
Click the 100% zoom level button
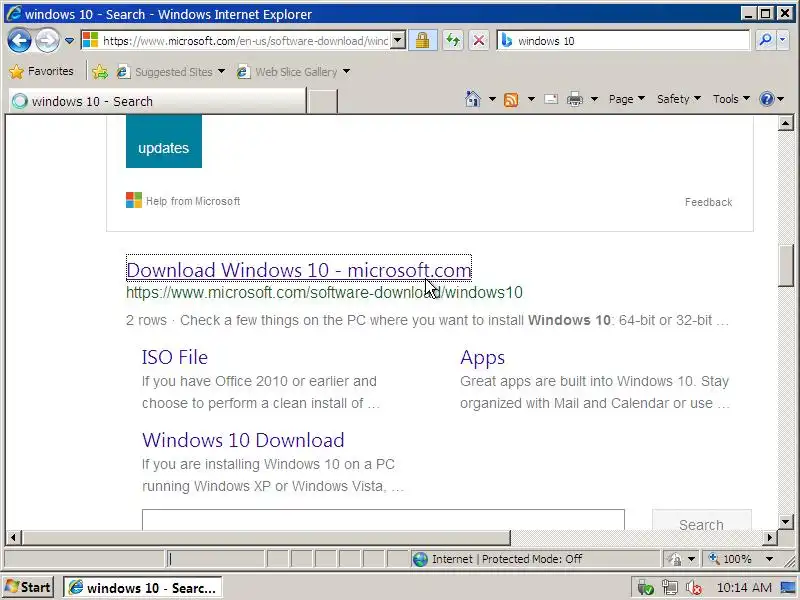pyautogui.click(x=731, y=559)
